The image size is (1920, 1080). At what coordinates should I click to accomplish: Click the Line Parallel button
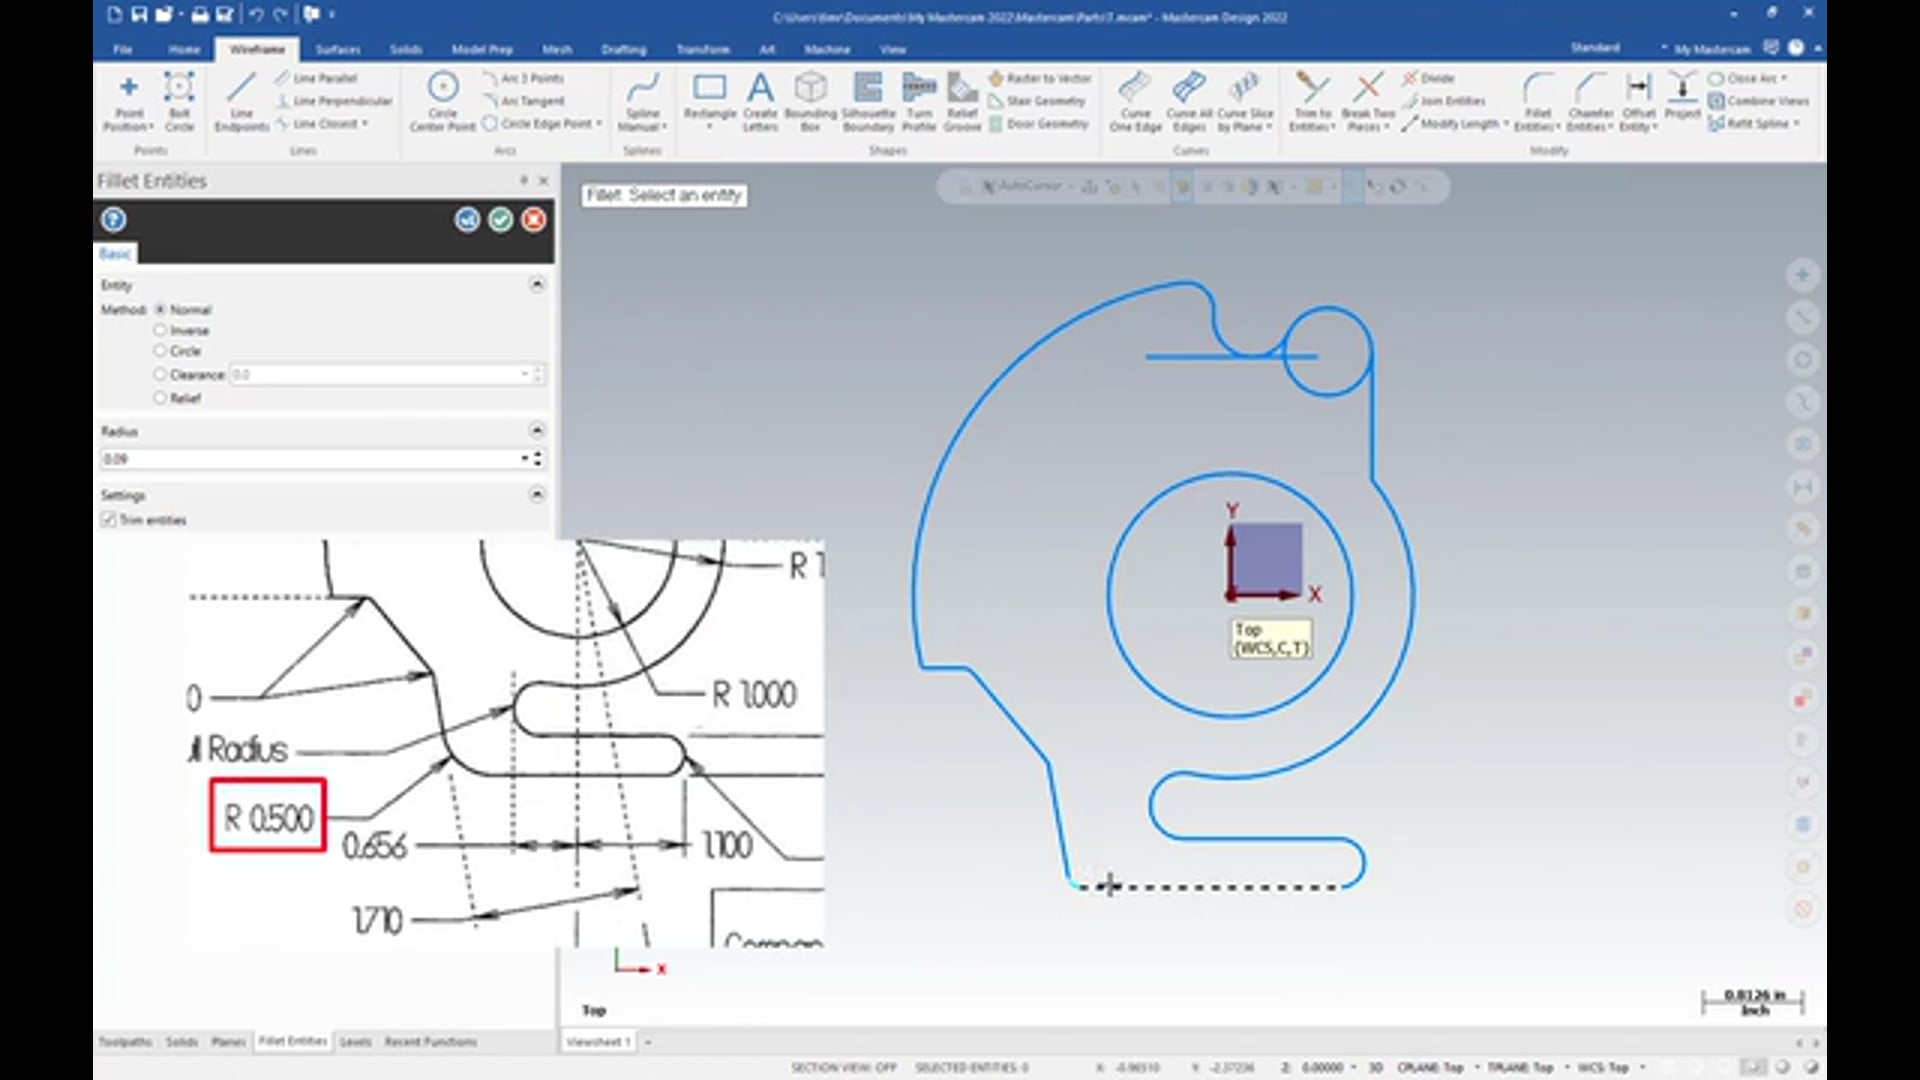click(x=316, y=78)
